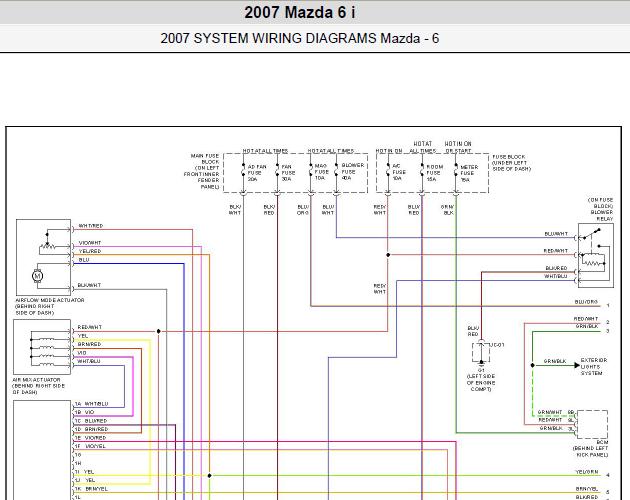Click the dashed BCM module box
Screen dimensions: 630x500
coord(592,424)
